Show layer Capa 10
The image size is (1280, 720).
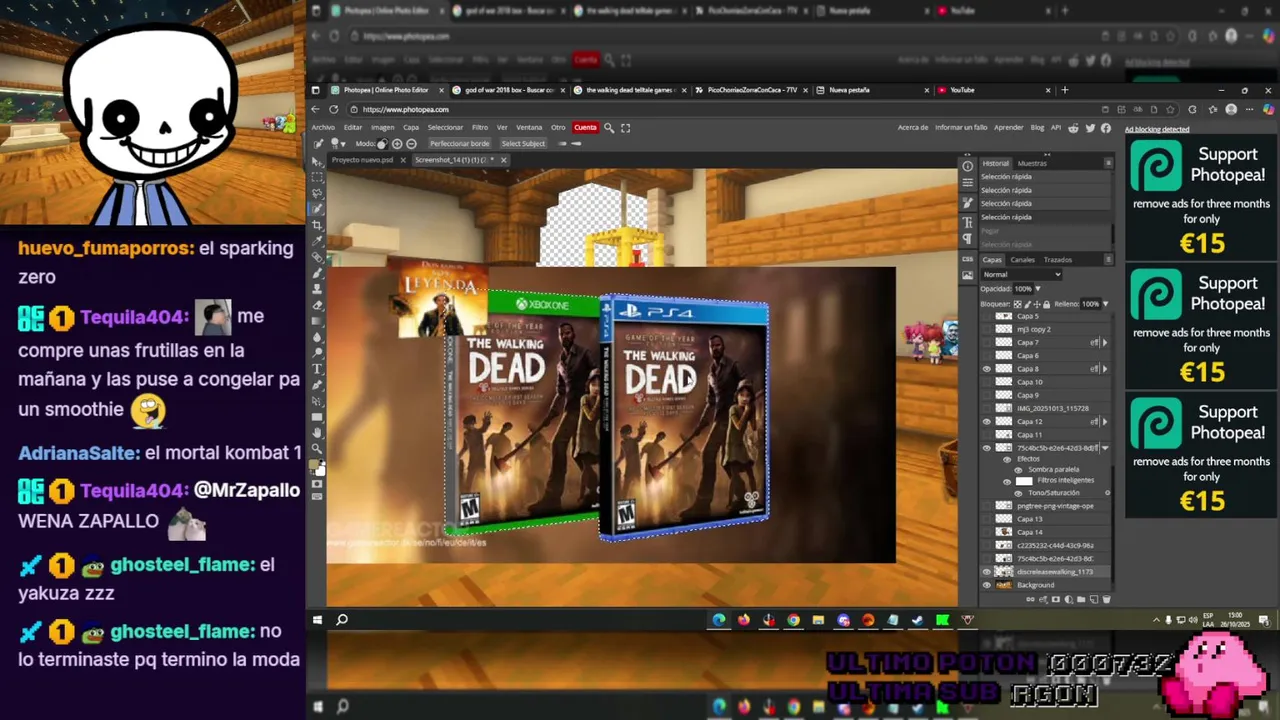point(987,382)
